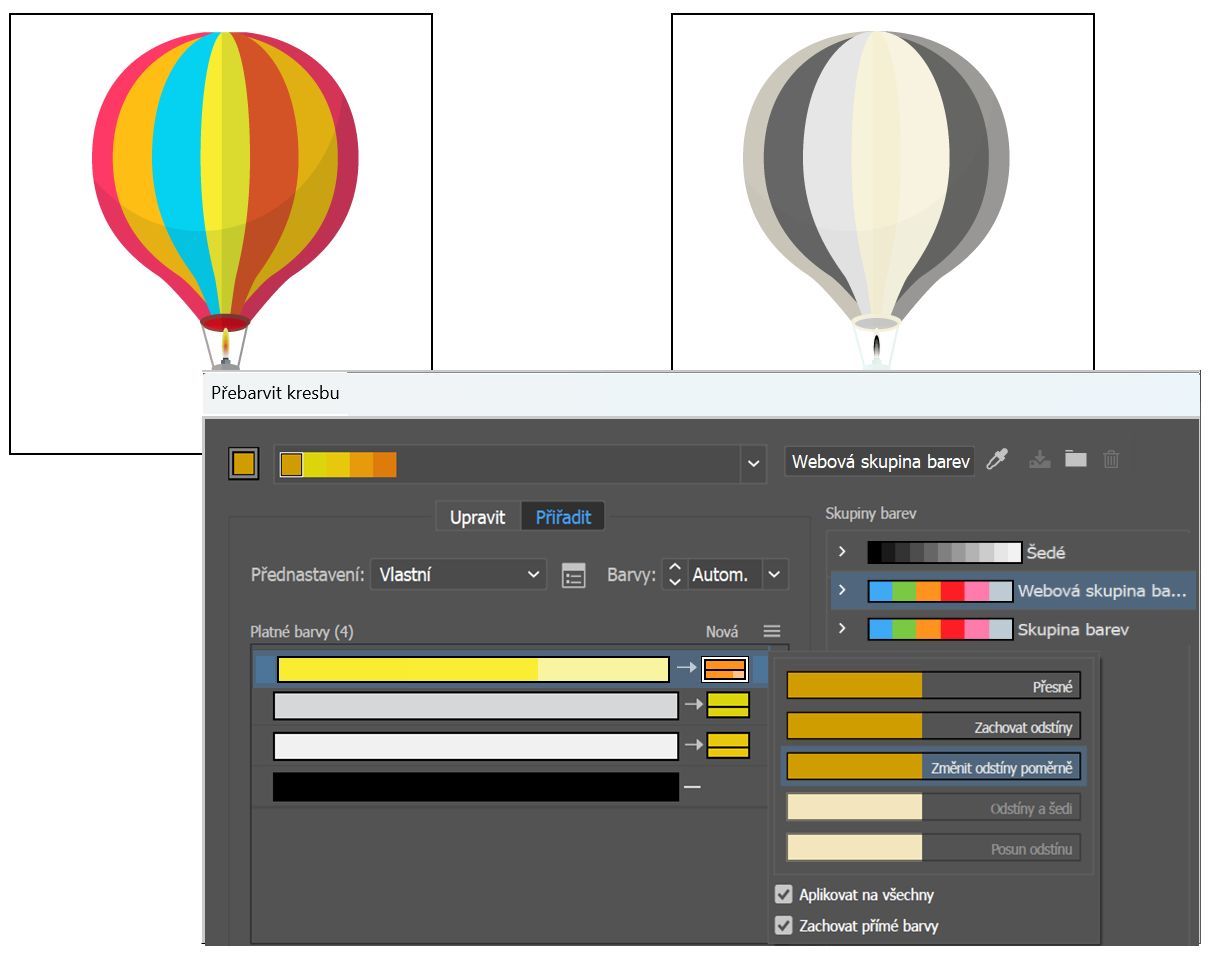Open the active colors dropdown arrow

point(753,464)
